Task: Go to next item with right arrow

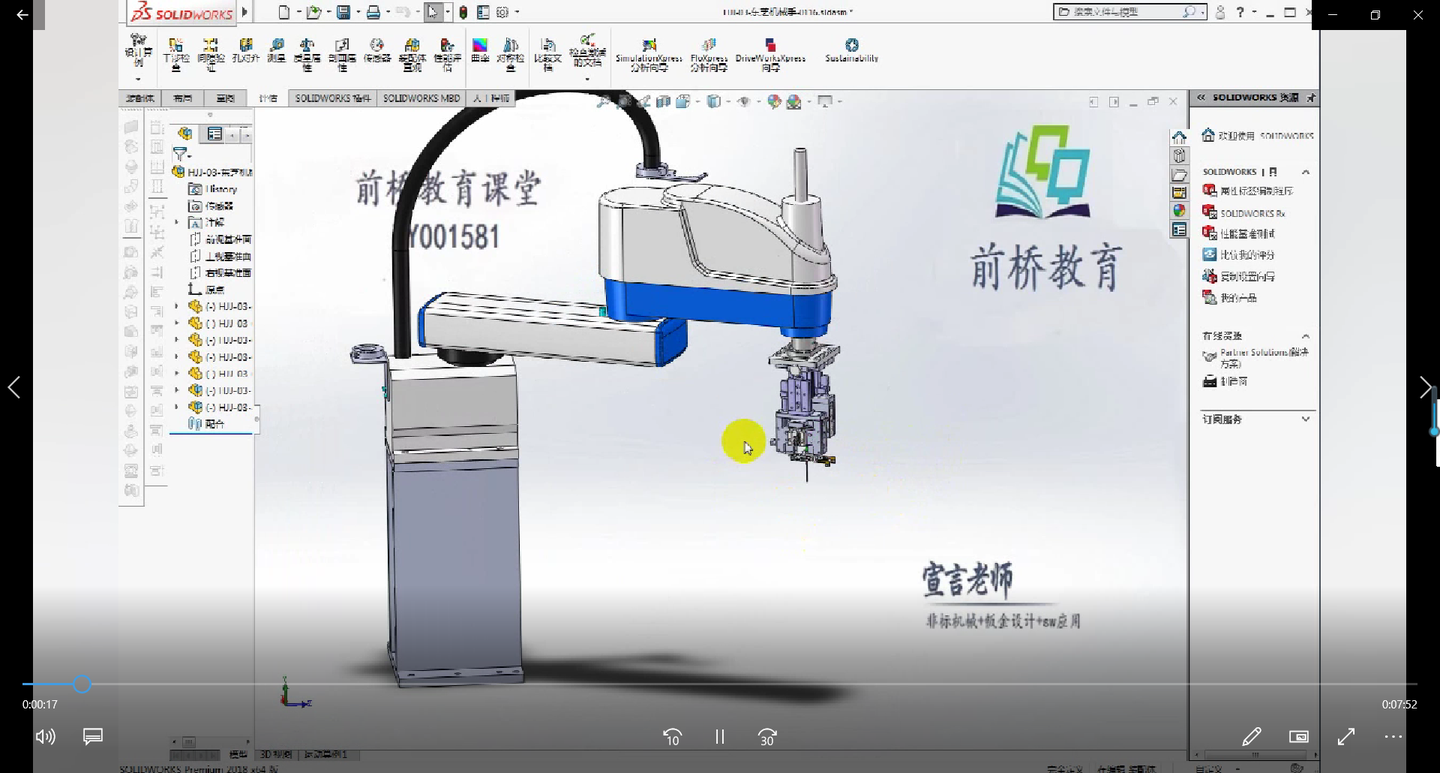Action: pos(1425,388)
